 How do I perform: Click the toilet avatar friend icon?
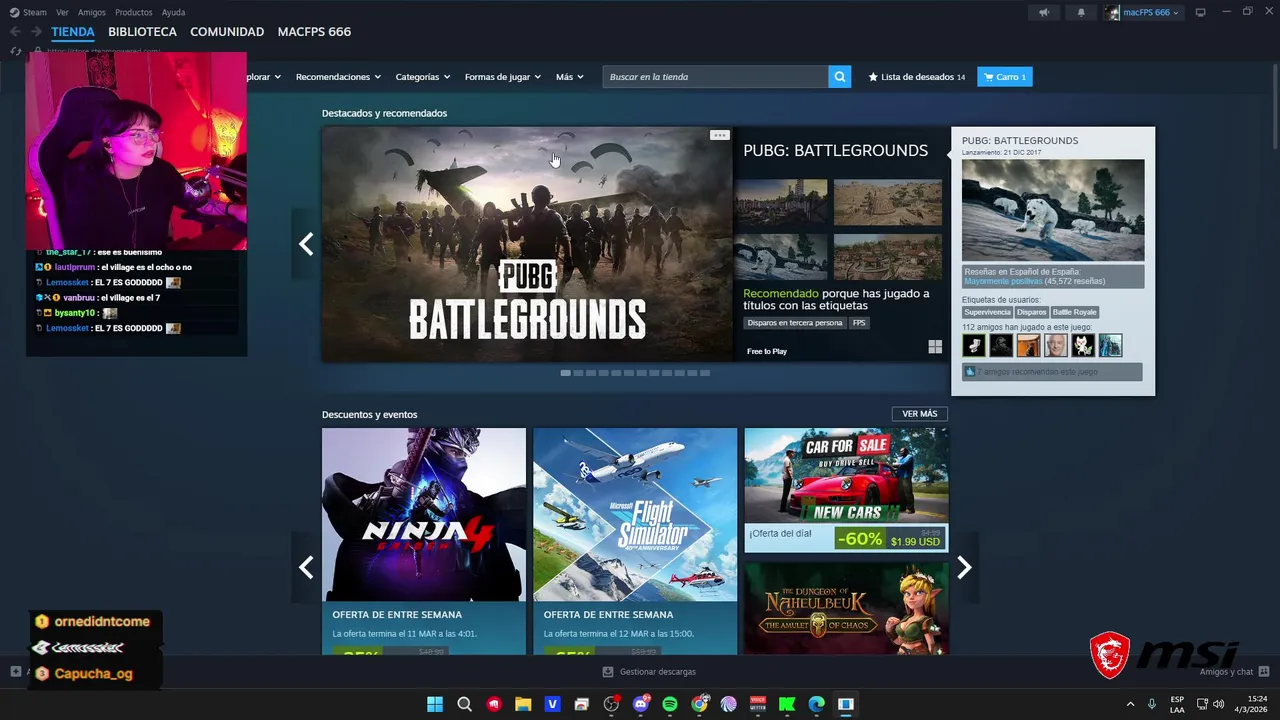coord(973,346)
